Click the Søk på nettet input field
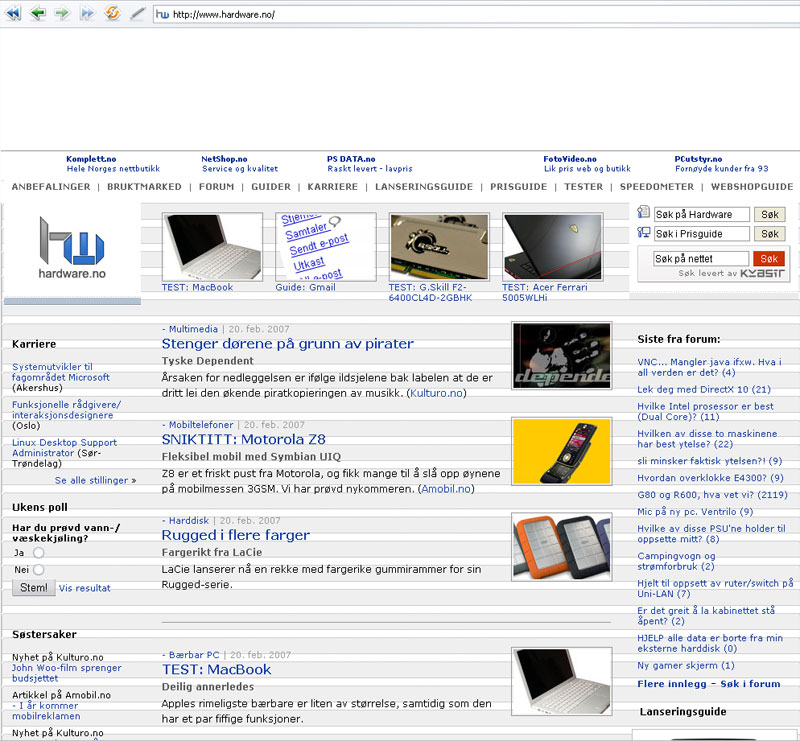Viewport: 800px width, 741px height. [x=701, y=258]
